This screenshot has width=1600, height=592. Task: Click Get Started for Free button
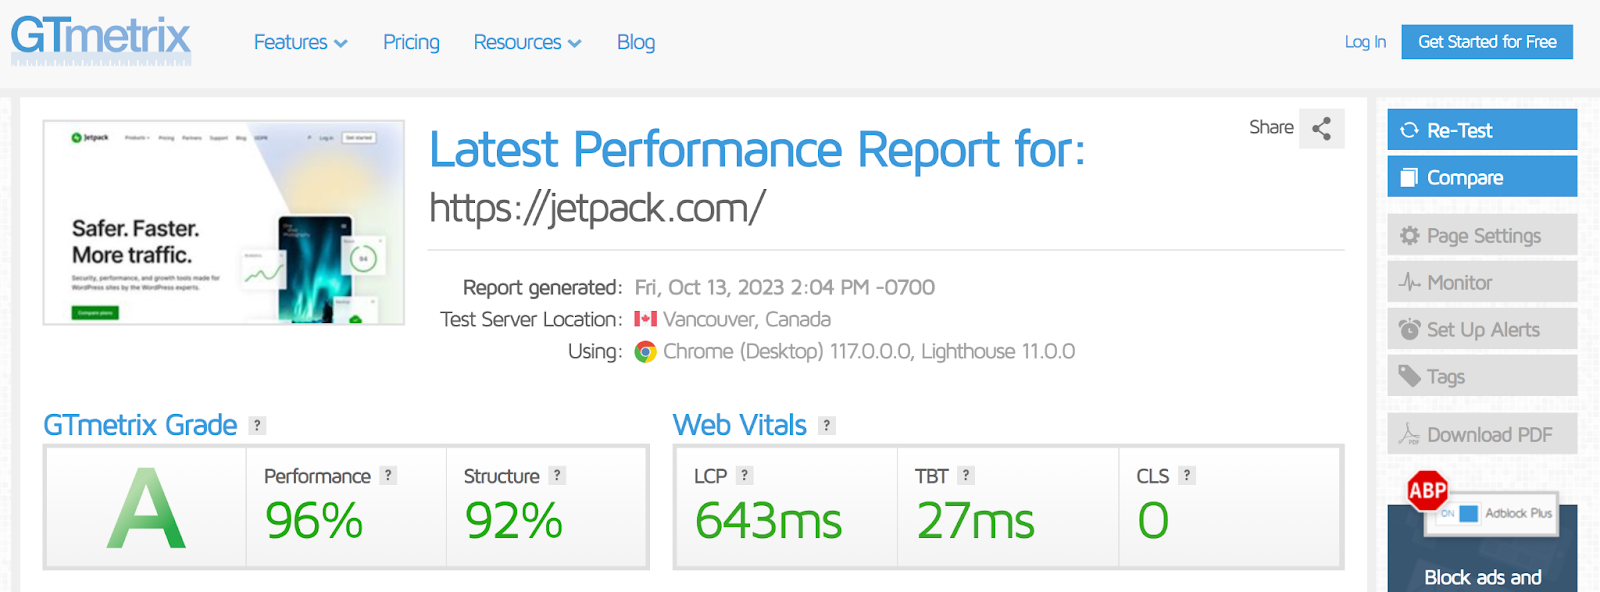tap(1487, 42)
